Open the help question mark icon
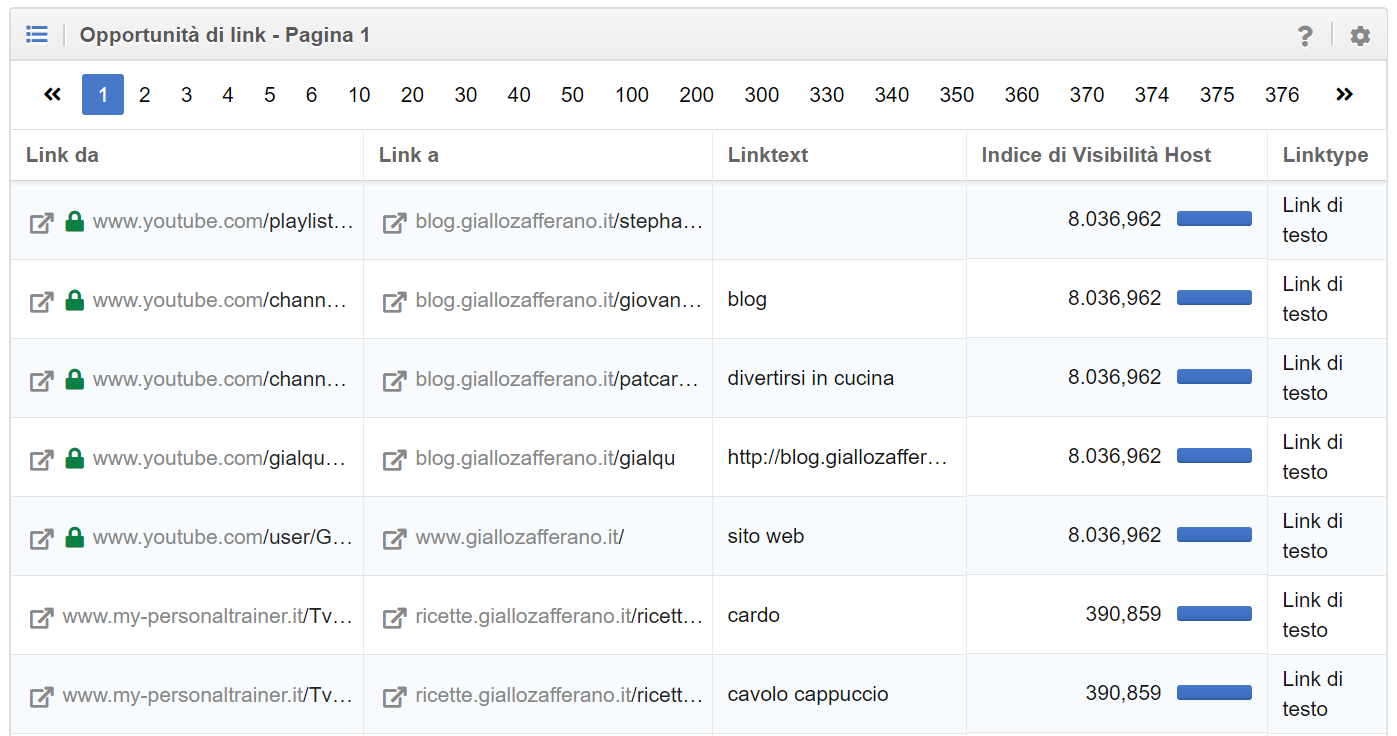The image size is (1397, 736). click(x=1305, y=36)
